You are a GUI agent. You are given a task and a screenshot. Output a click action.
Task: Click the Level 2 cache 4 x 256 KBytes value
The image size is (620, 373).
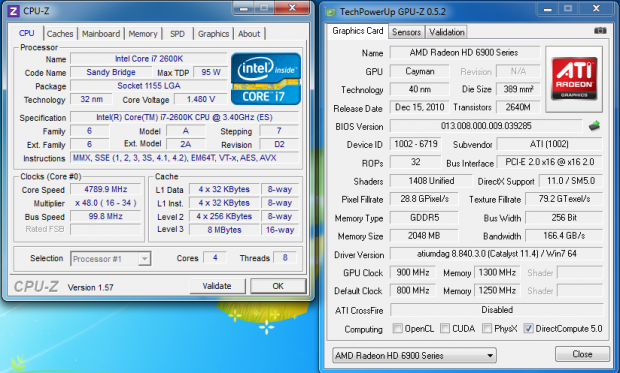click(x=224, y=216)
